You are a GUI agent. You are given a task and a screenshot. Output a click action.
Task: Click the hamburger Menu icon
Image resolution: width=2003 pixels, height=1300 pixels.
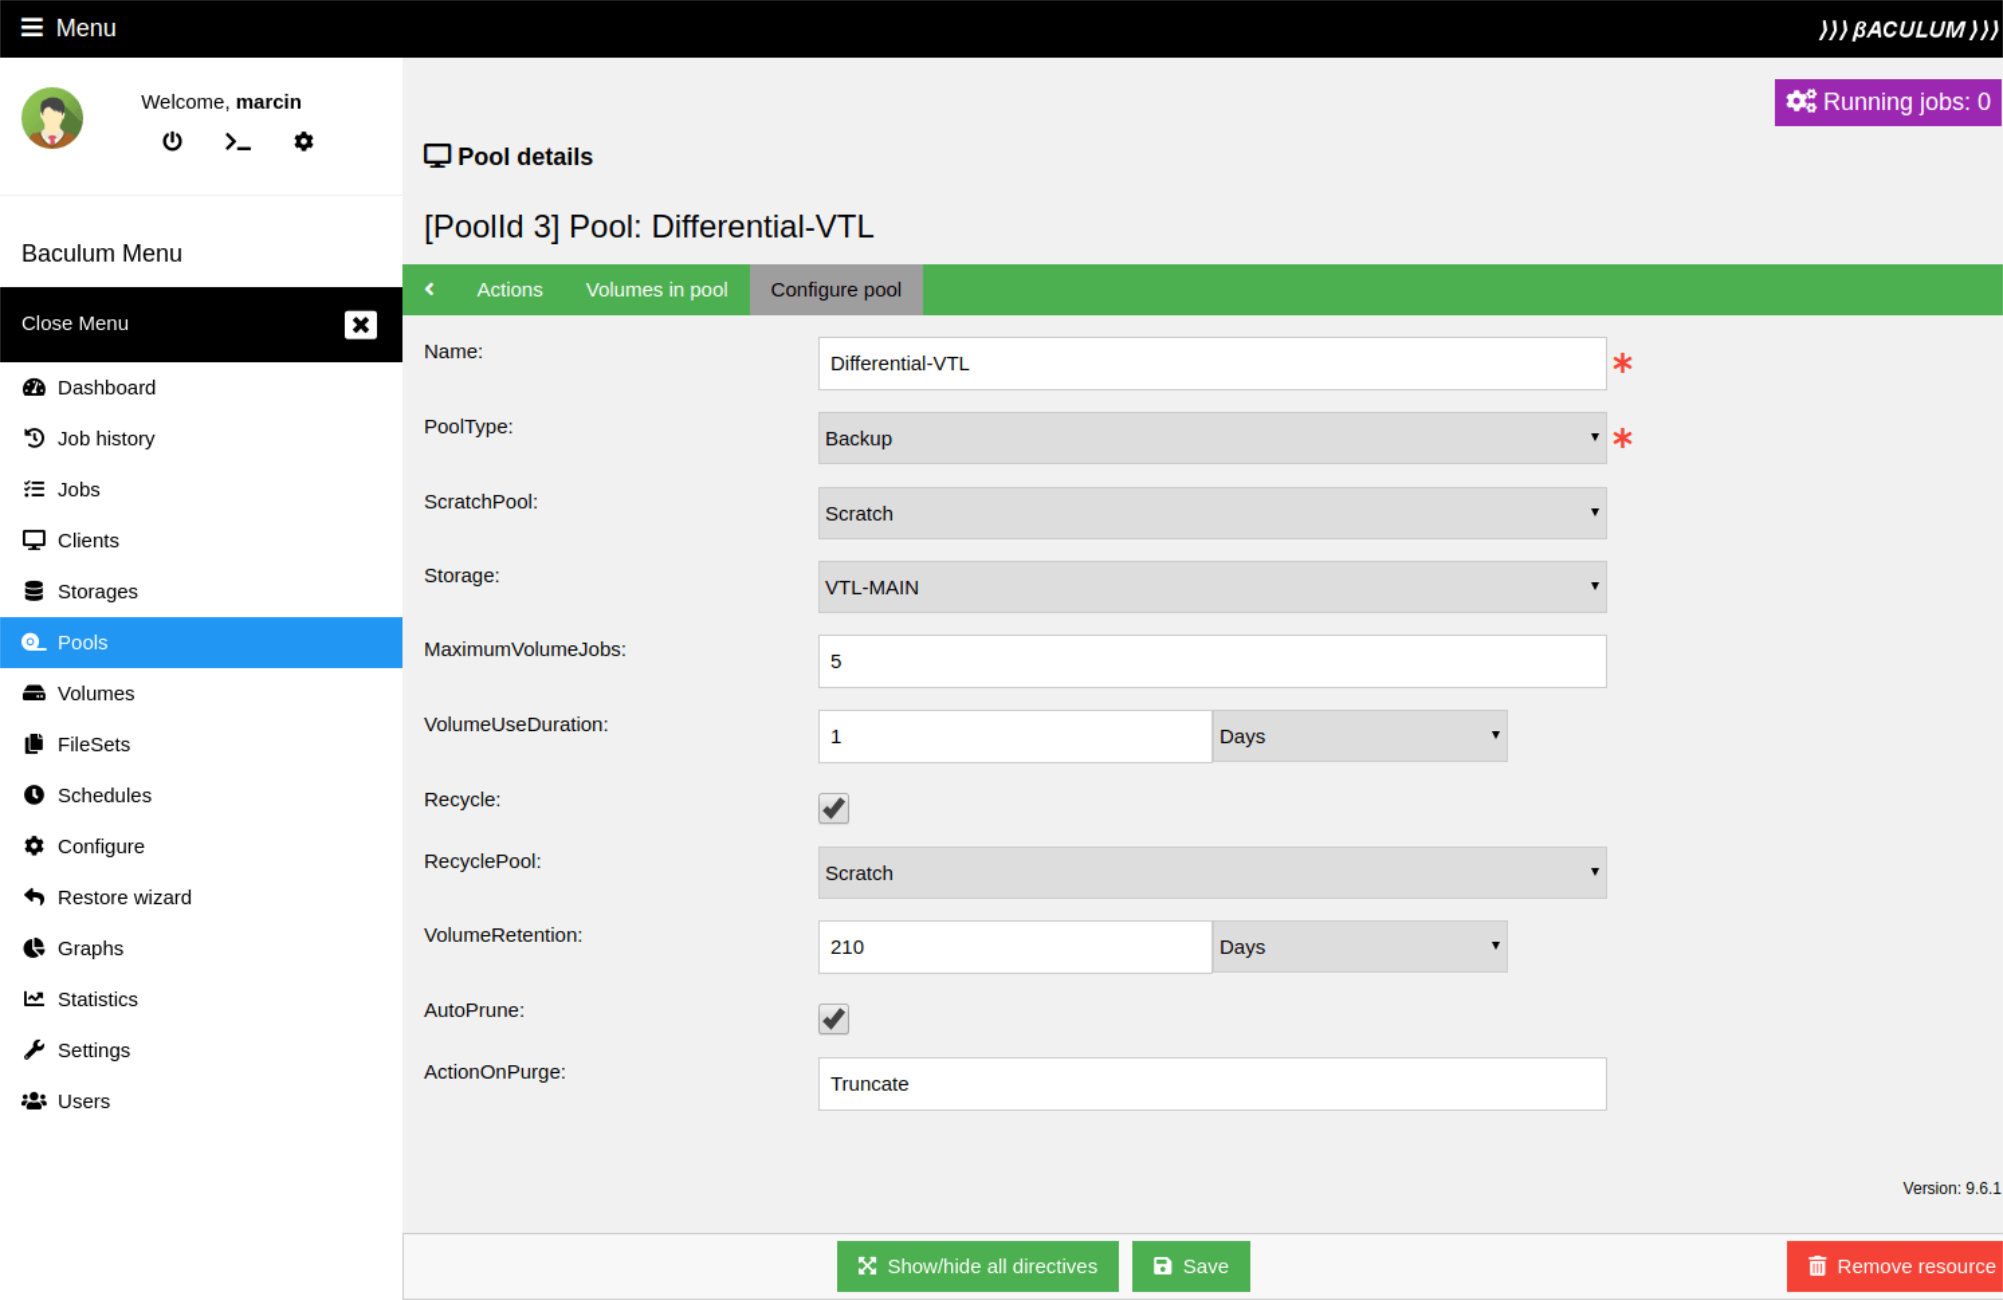click(x=32, y=27)
